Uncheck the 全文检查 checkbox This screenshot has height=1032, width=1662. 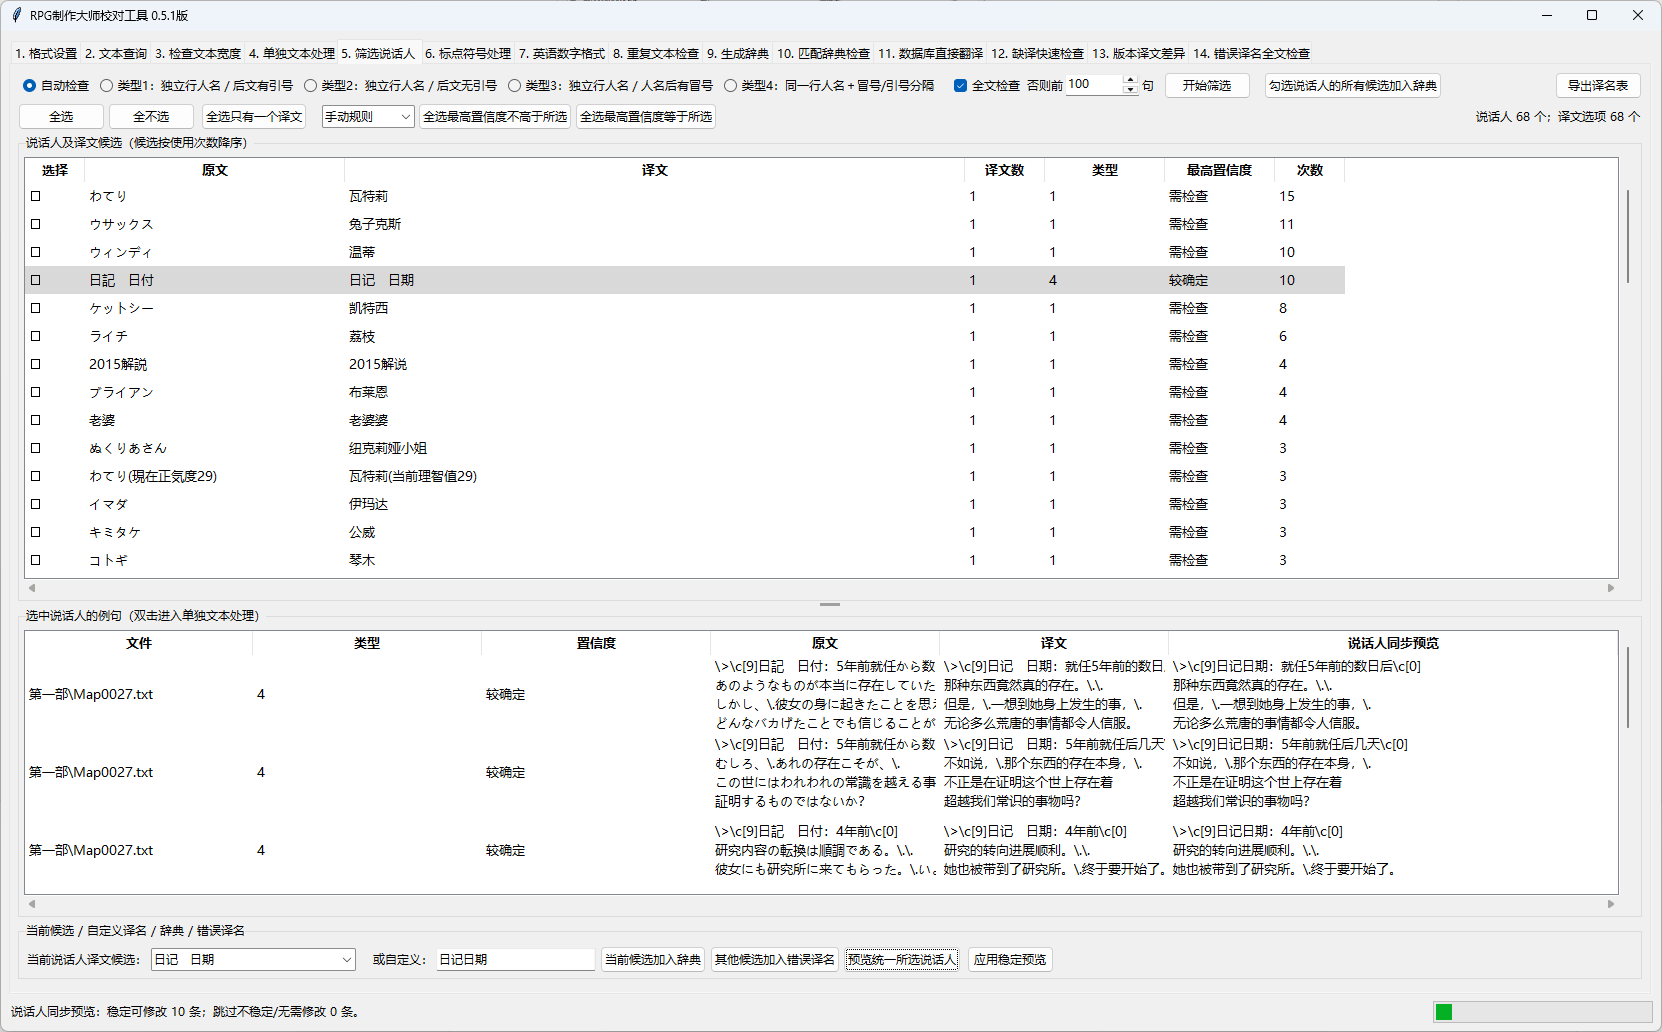[x=960, y=86]
